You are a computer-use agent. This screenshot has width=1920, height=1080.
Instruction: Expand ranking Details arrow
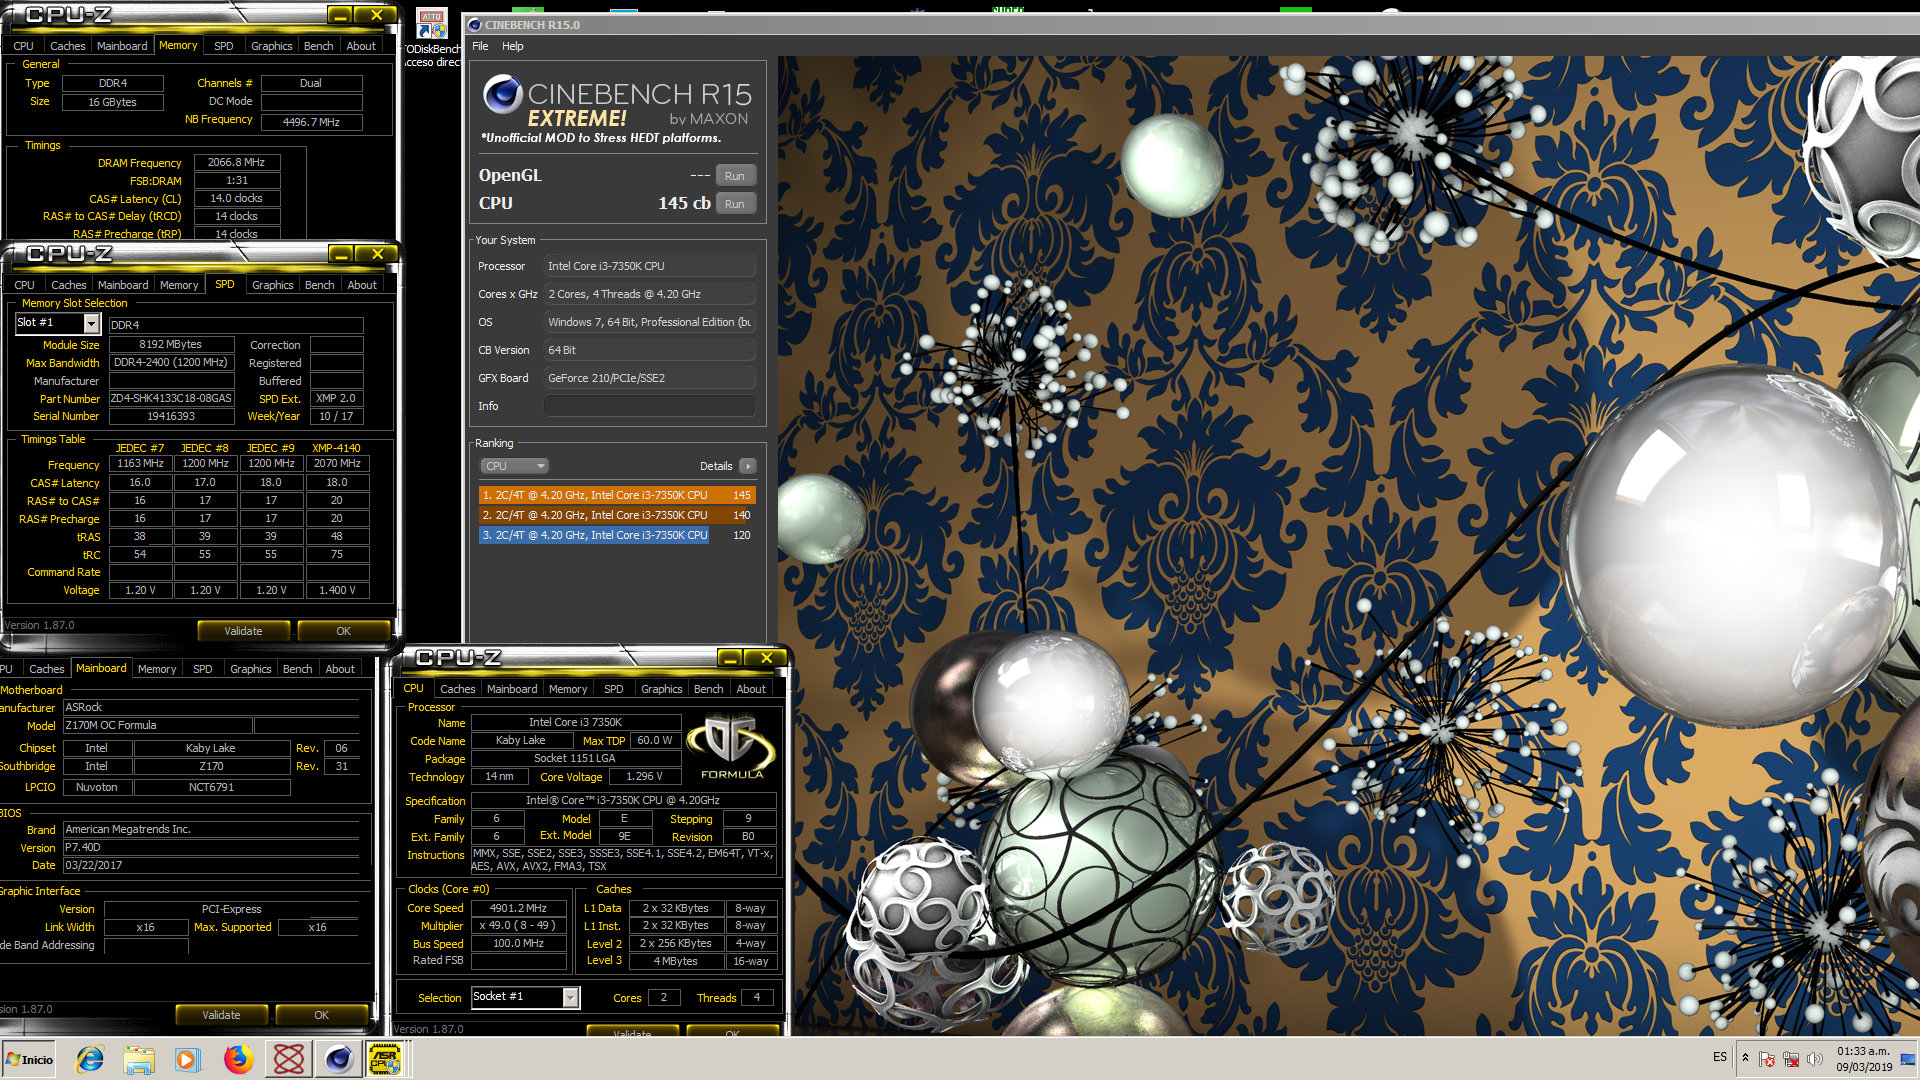pyautogui.click(x=747, y=466)
